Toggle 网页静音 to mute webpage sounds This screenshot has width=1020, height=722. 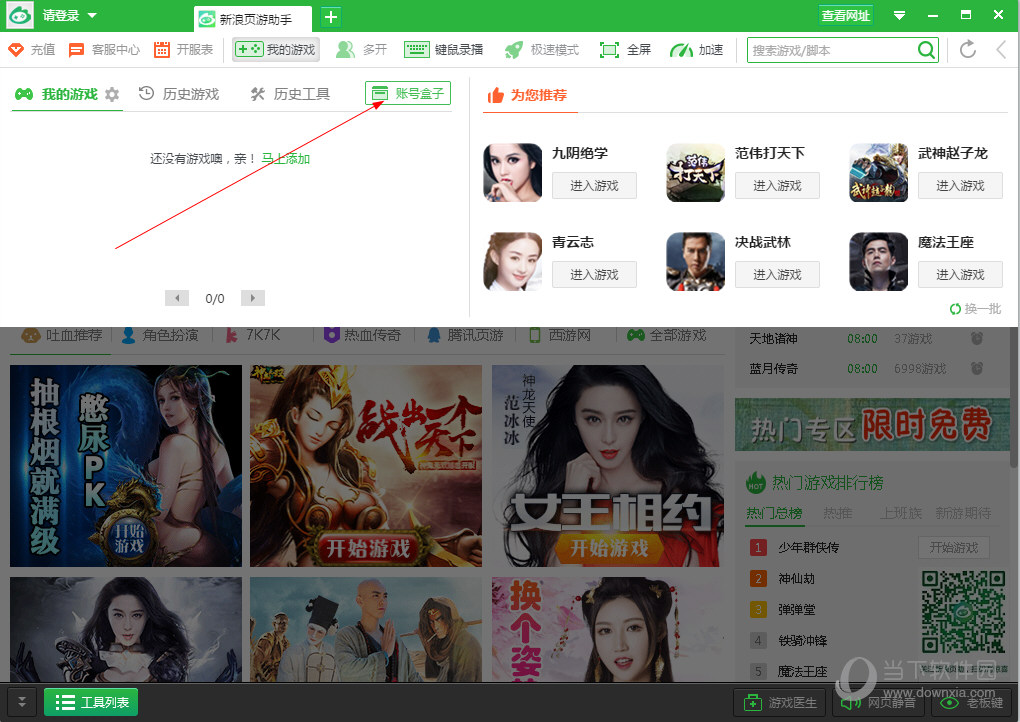click(x=877, y=702)
